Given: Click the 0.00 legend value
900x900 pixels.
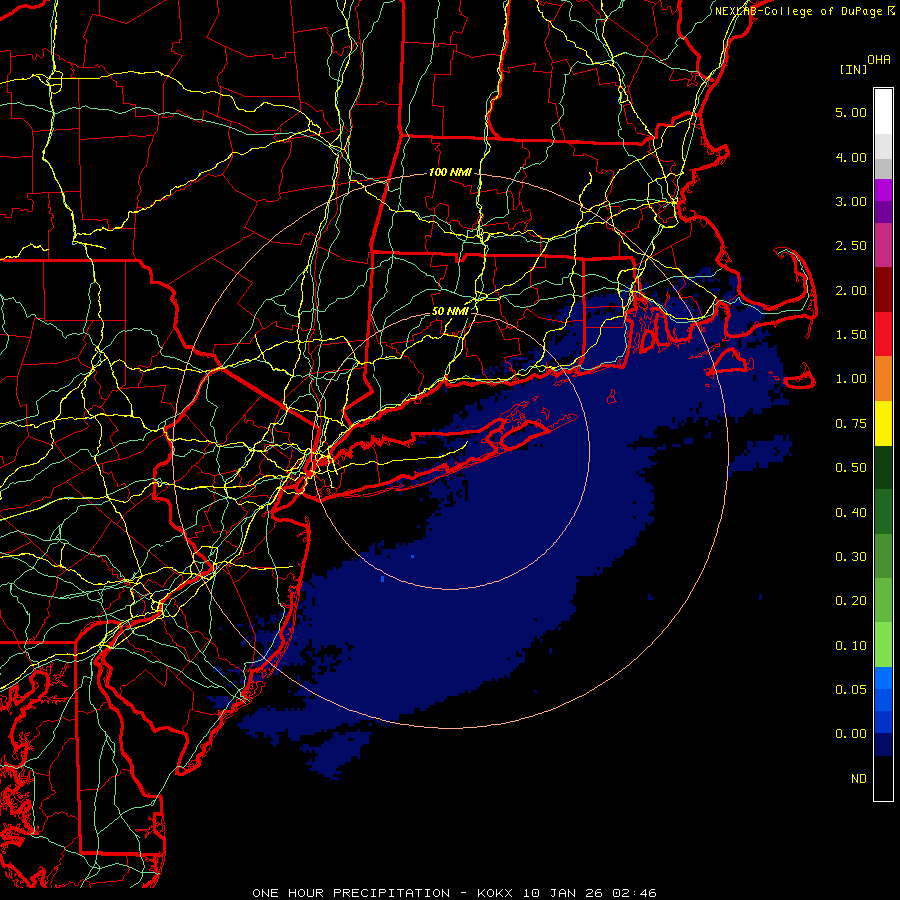Looking at the screenshot, I should (x=851, y=734).
